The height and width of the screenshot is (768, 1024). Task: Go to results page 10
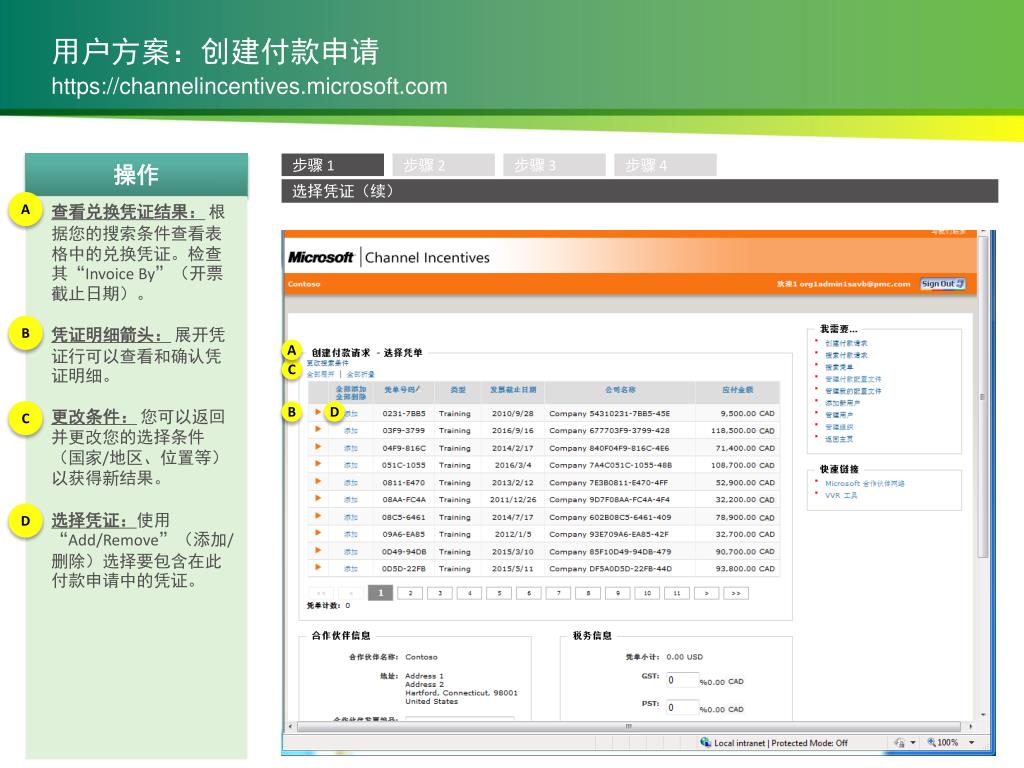647,593
